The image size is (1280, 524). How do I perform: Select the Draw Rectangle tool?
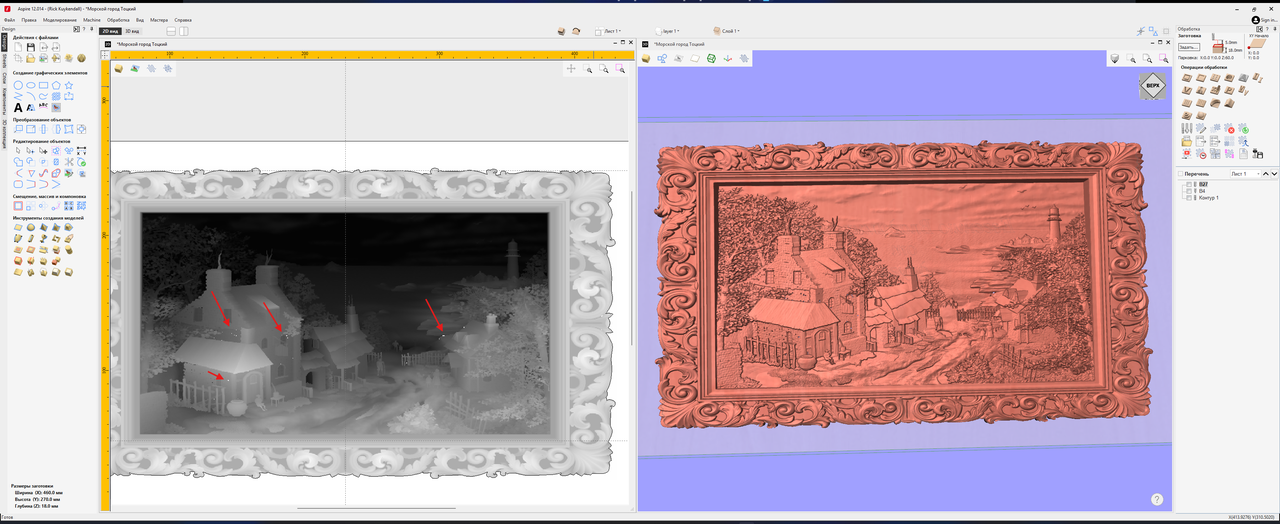[x=43, y=85]
